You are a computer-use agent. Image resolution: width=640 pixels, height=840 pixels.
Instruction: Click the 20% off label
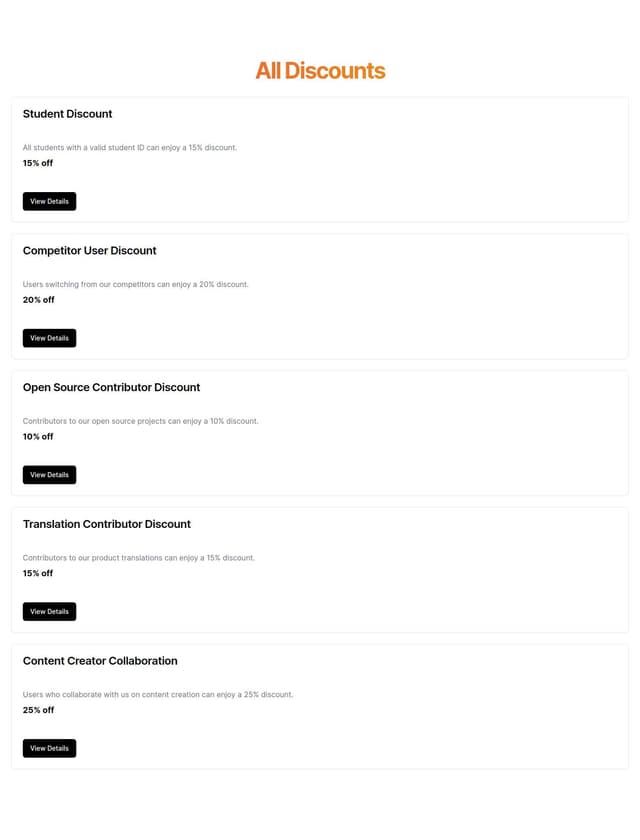38,300
